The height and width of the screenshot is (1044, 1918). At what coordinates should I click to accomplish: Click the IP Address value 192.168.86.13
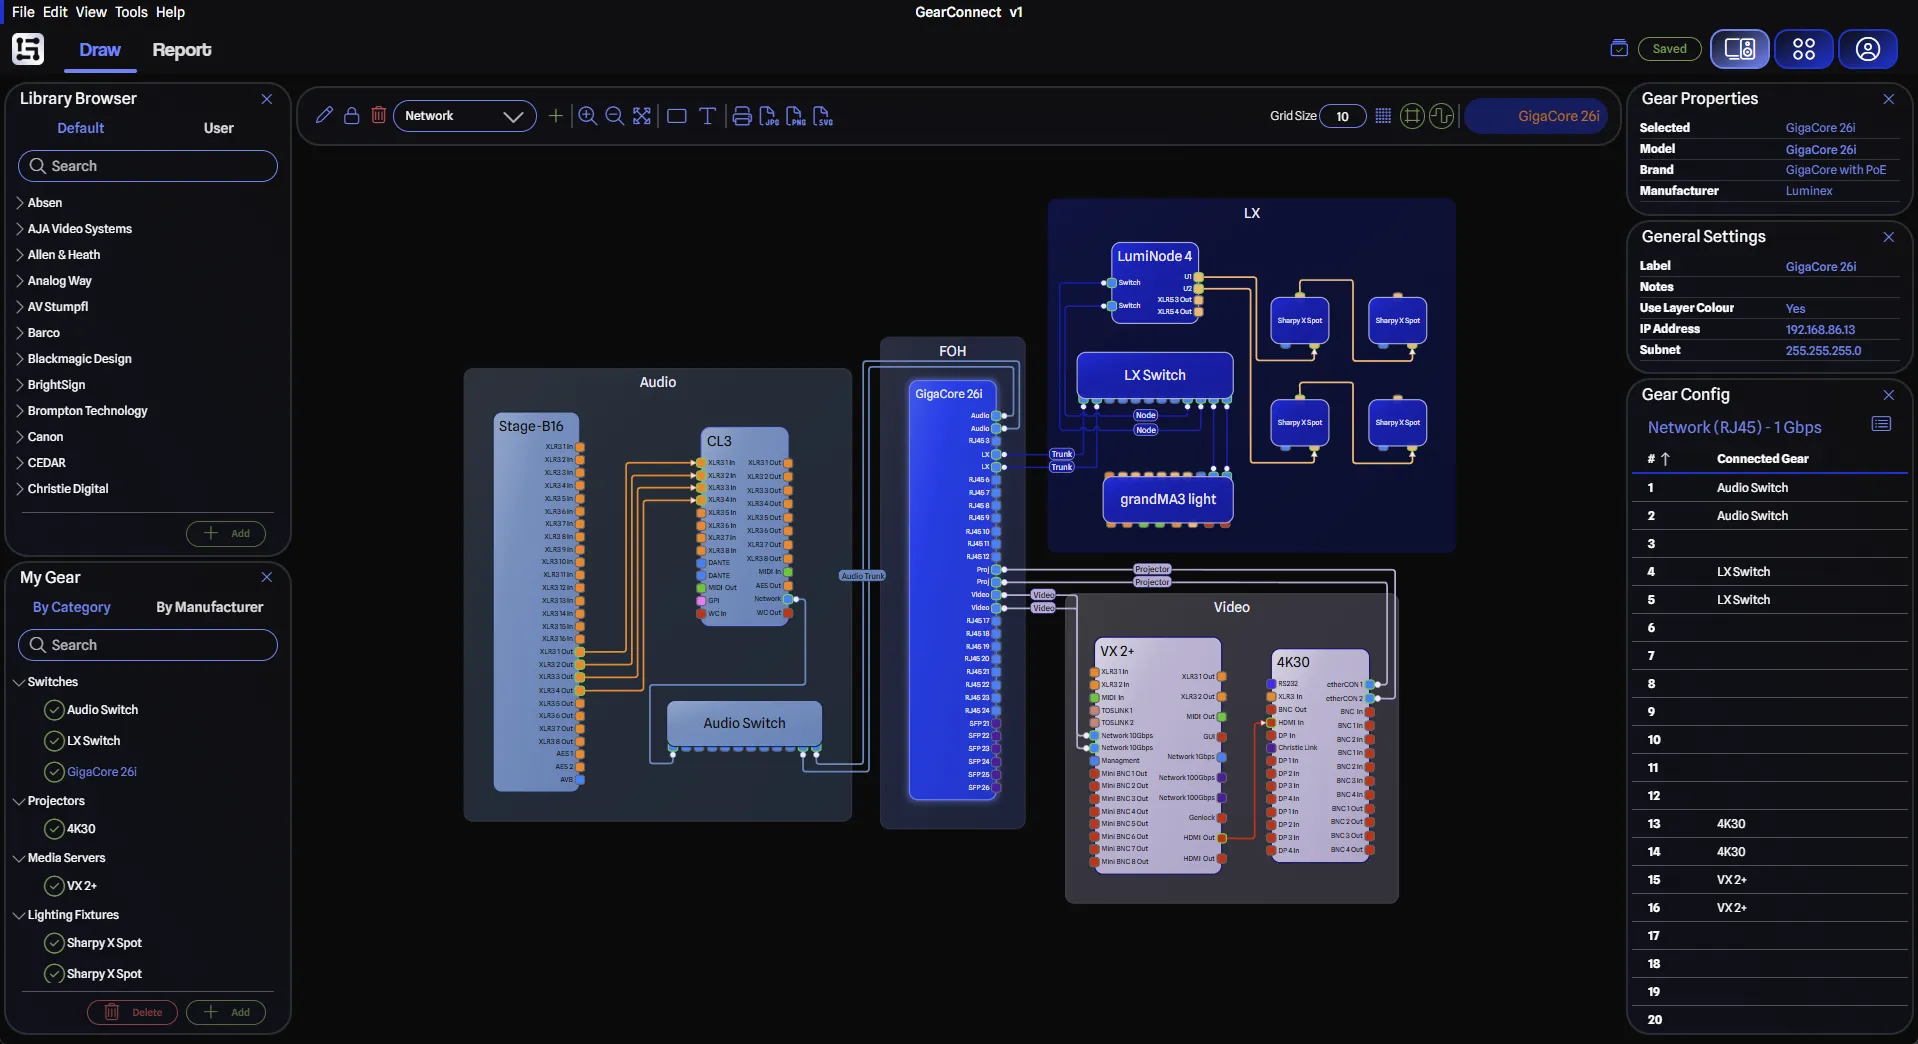[1820, 330]
